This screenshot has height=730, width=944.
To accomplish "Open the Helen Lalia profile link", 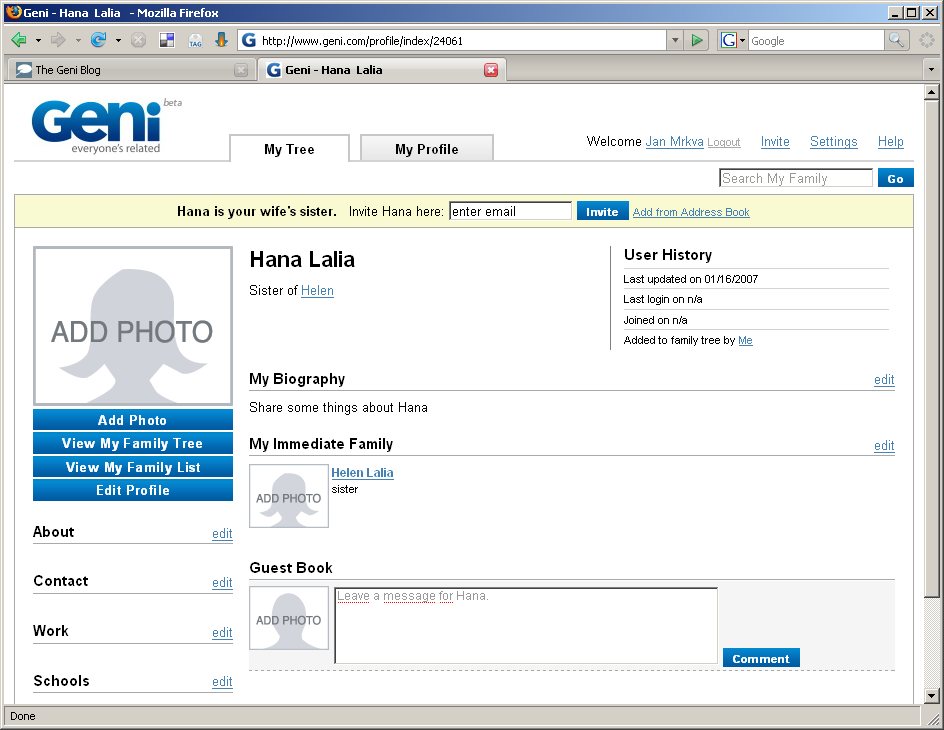I will (362, 473).
